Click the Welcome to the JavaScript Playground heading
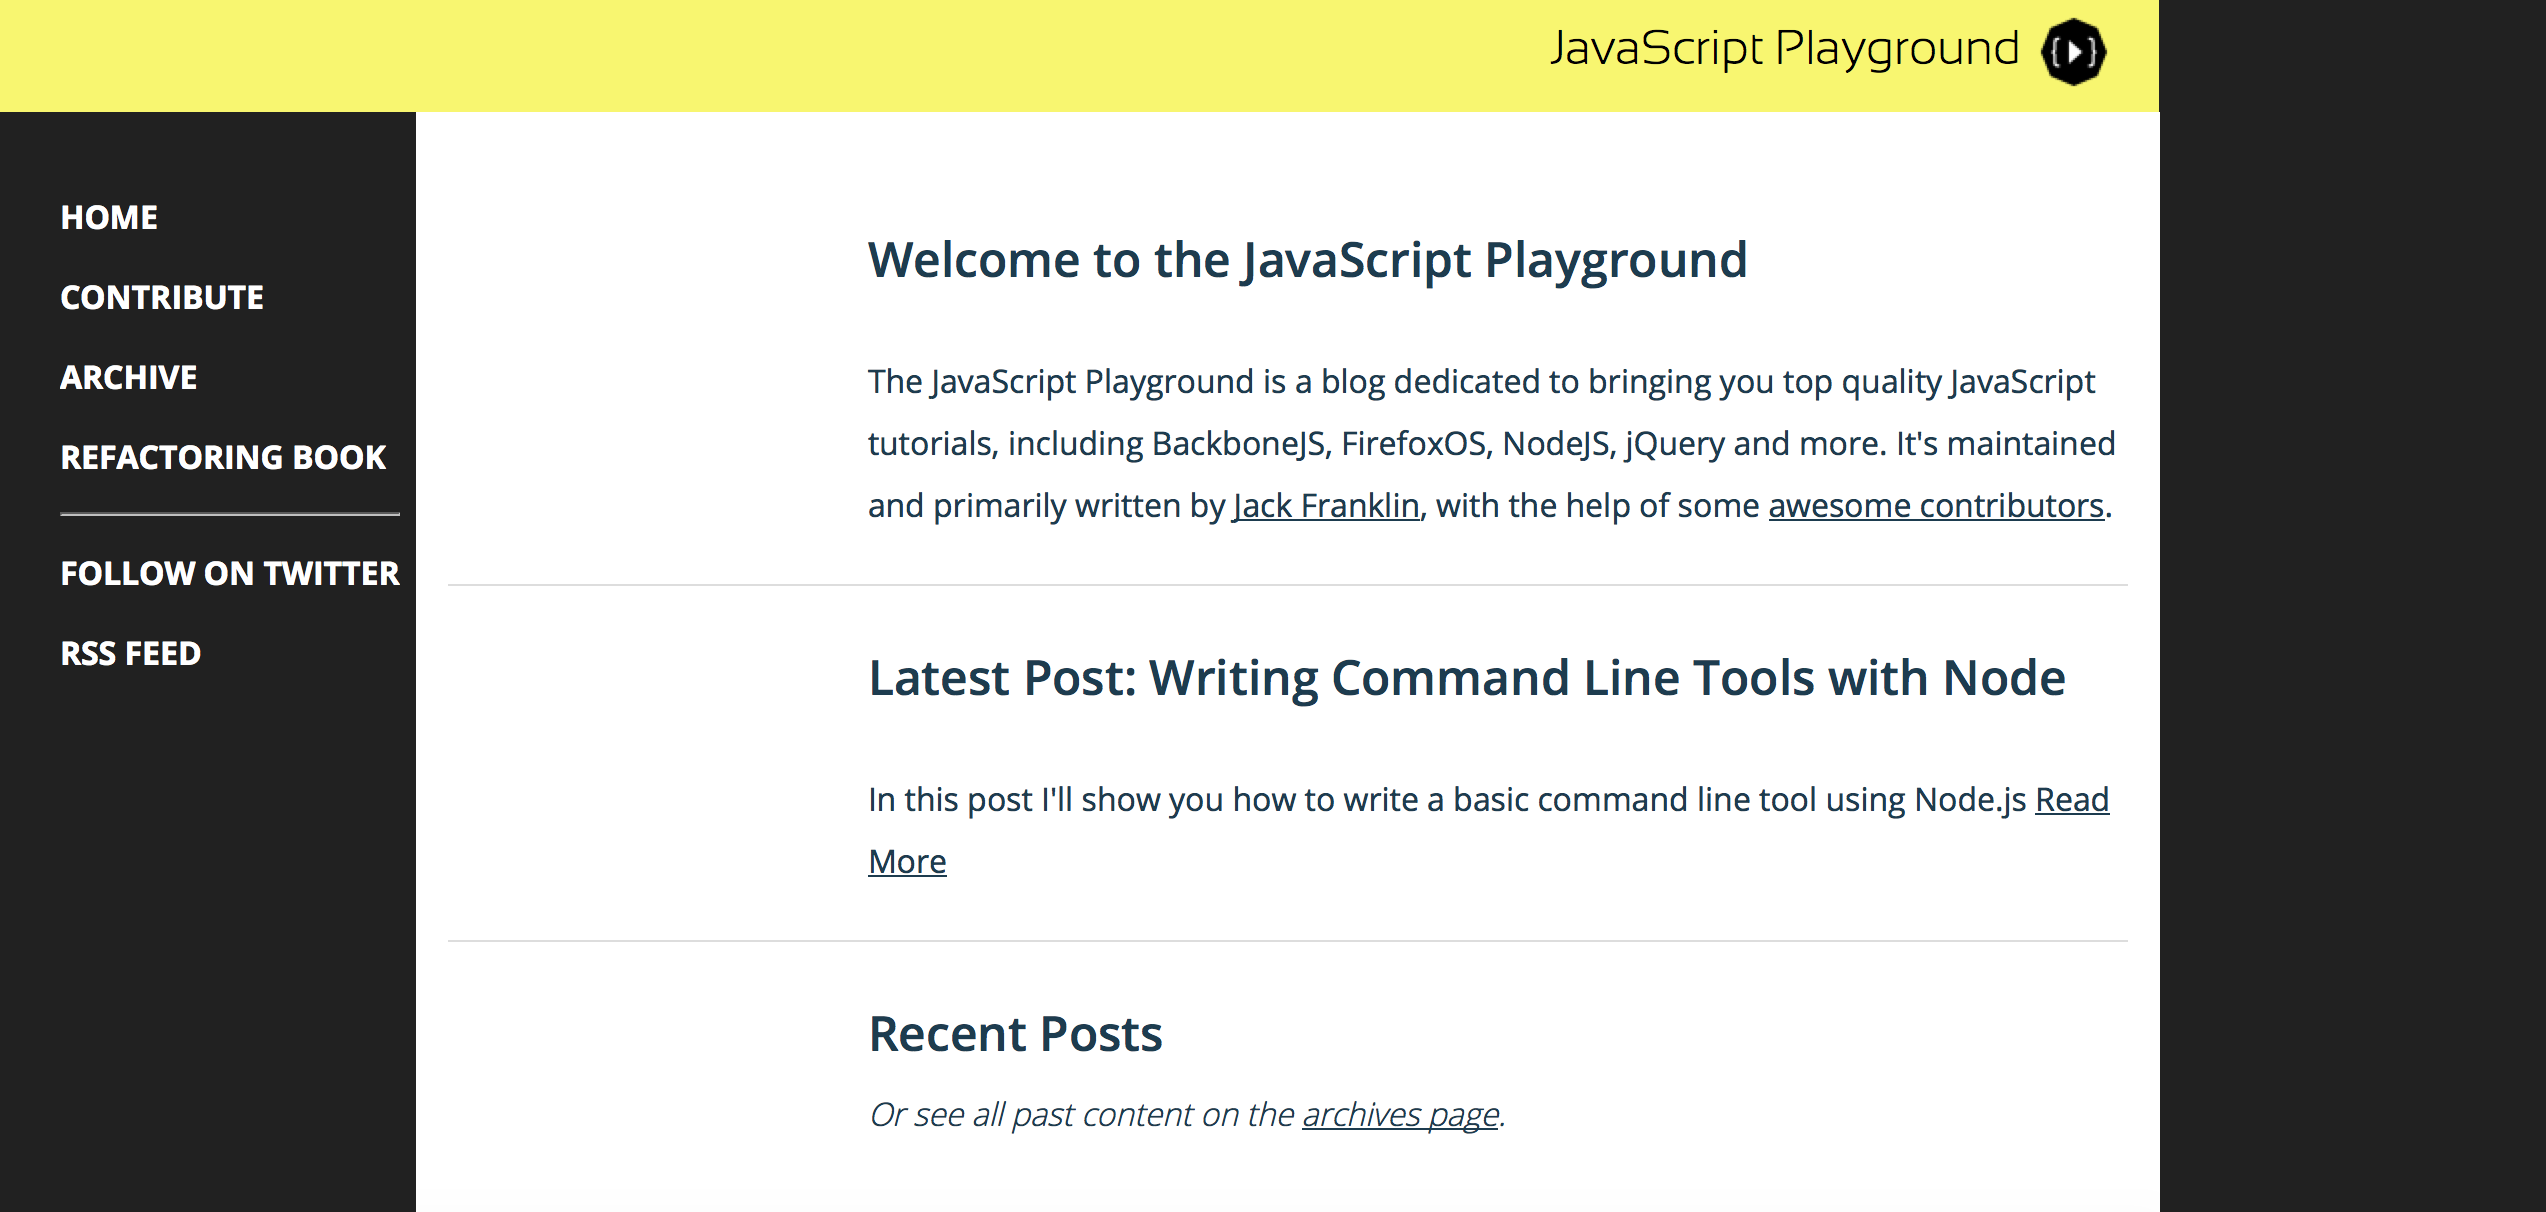Image resolution: width=2546 pixels, height=1212 pixels. (1308, 260)
